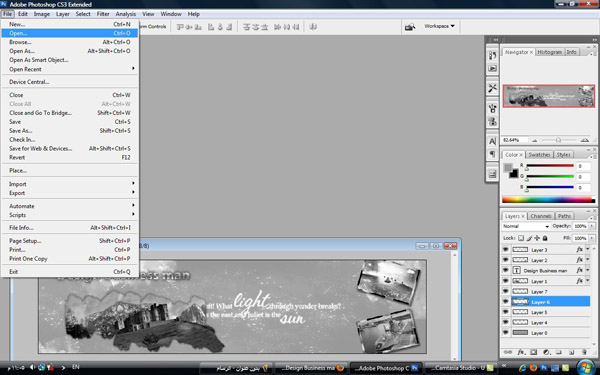The width and height of the screenshot is (600, 375).
Task: Collapse panel dock with double-arrow button
Action: click(594, 40)
